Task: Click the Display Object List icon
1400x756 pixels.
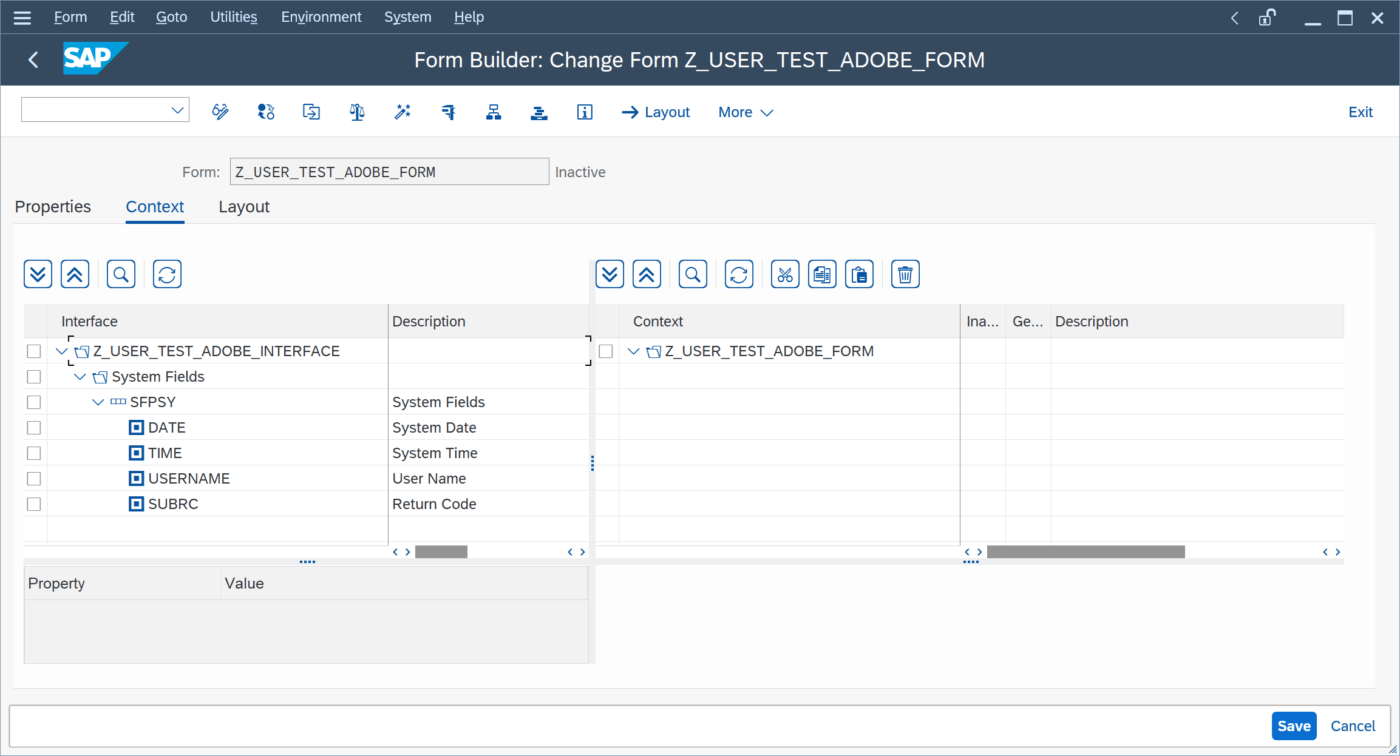Action: 539,112
